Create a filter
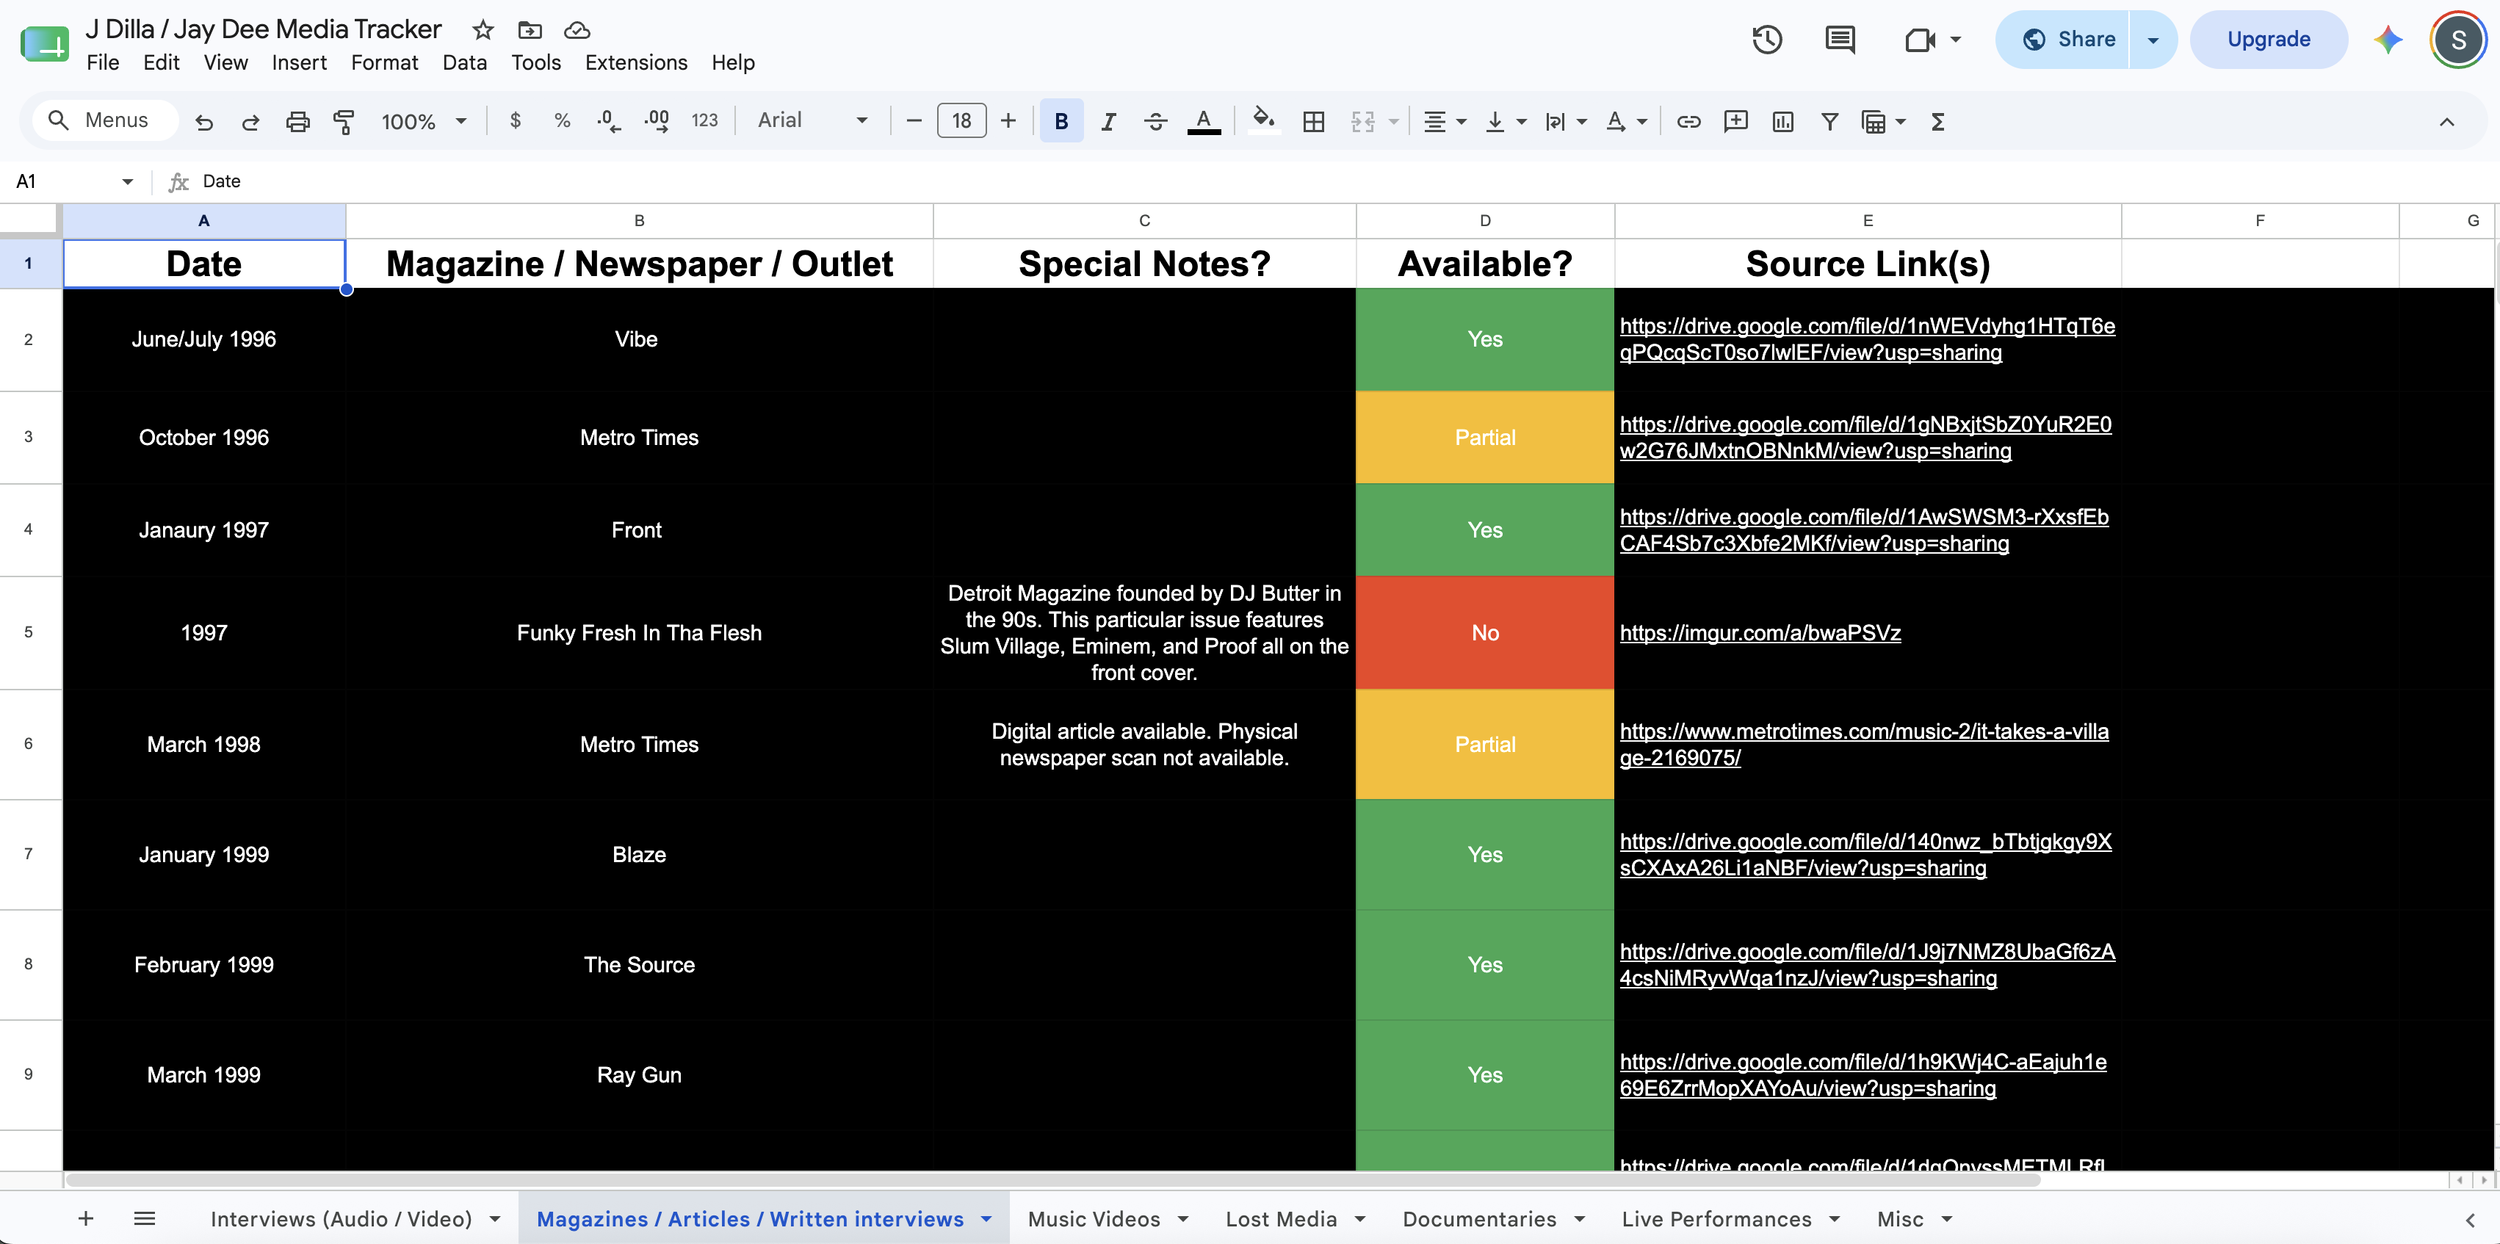 coord(1830,122)
